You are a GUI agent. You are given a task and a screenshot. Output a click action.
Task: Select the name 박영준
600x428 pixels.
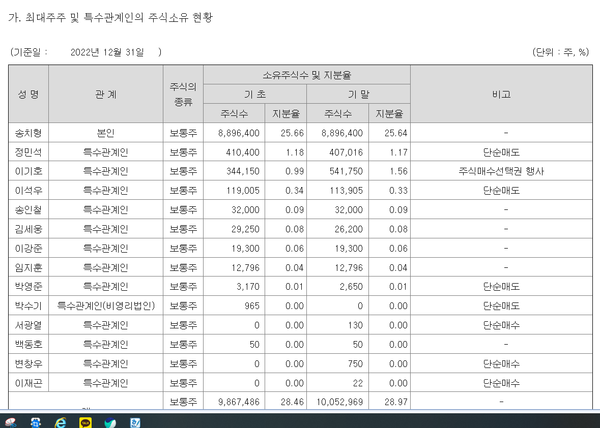(x=28, y=286)
